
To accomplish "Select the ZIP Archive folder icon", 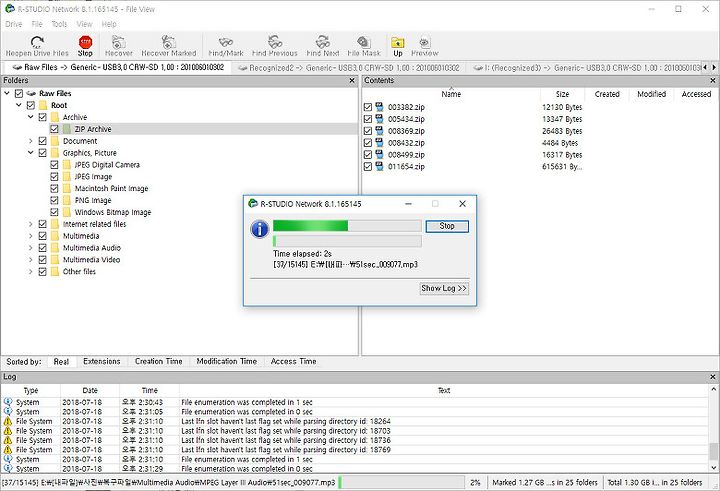I will tap(67, 129).
